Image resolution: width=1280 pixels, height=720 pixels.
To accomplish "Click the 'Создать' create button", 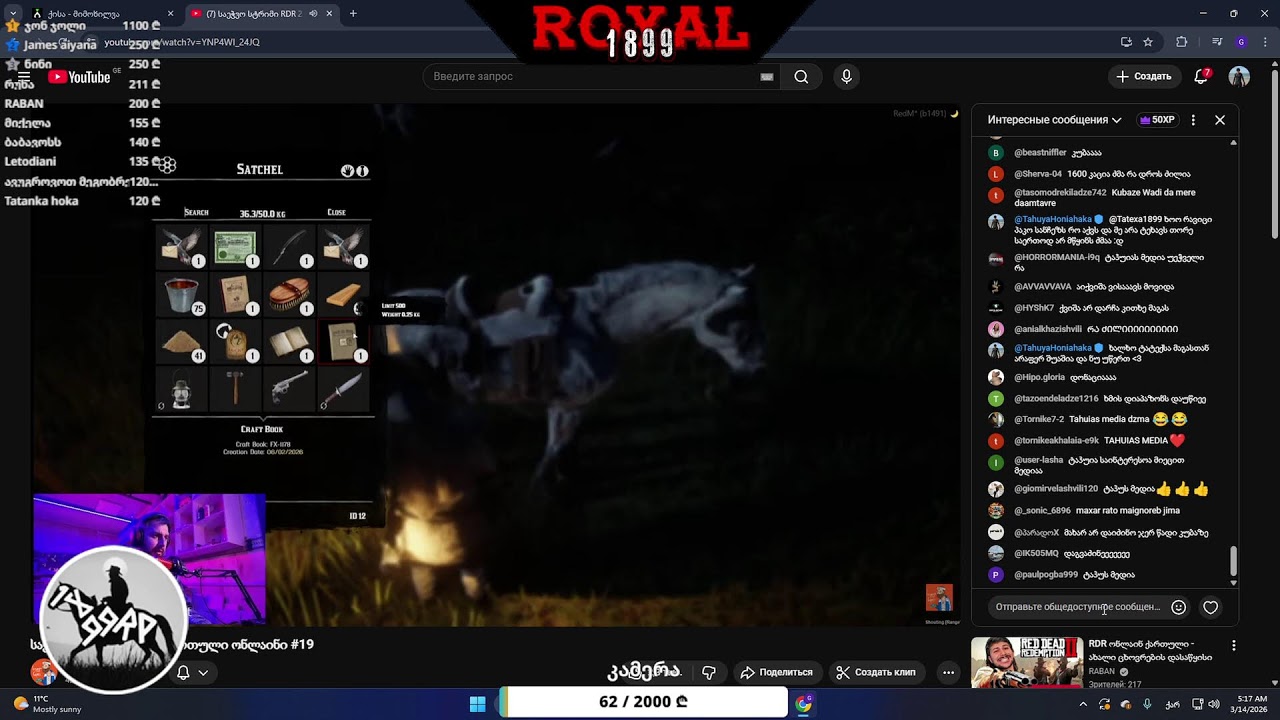I will [1144, 77].
